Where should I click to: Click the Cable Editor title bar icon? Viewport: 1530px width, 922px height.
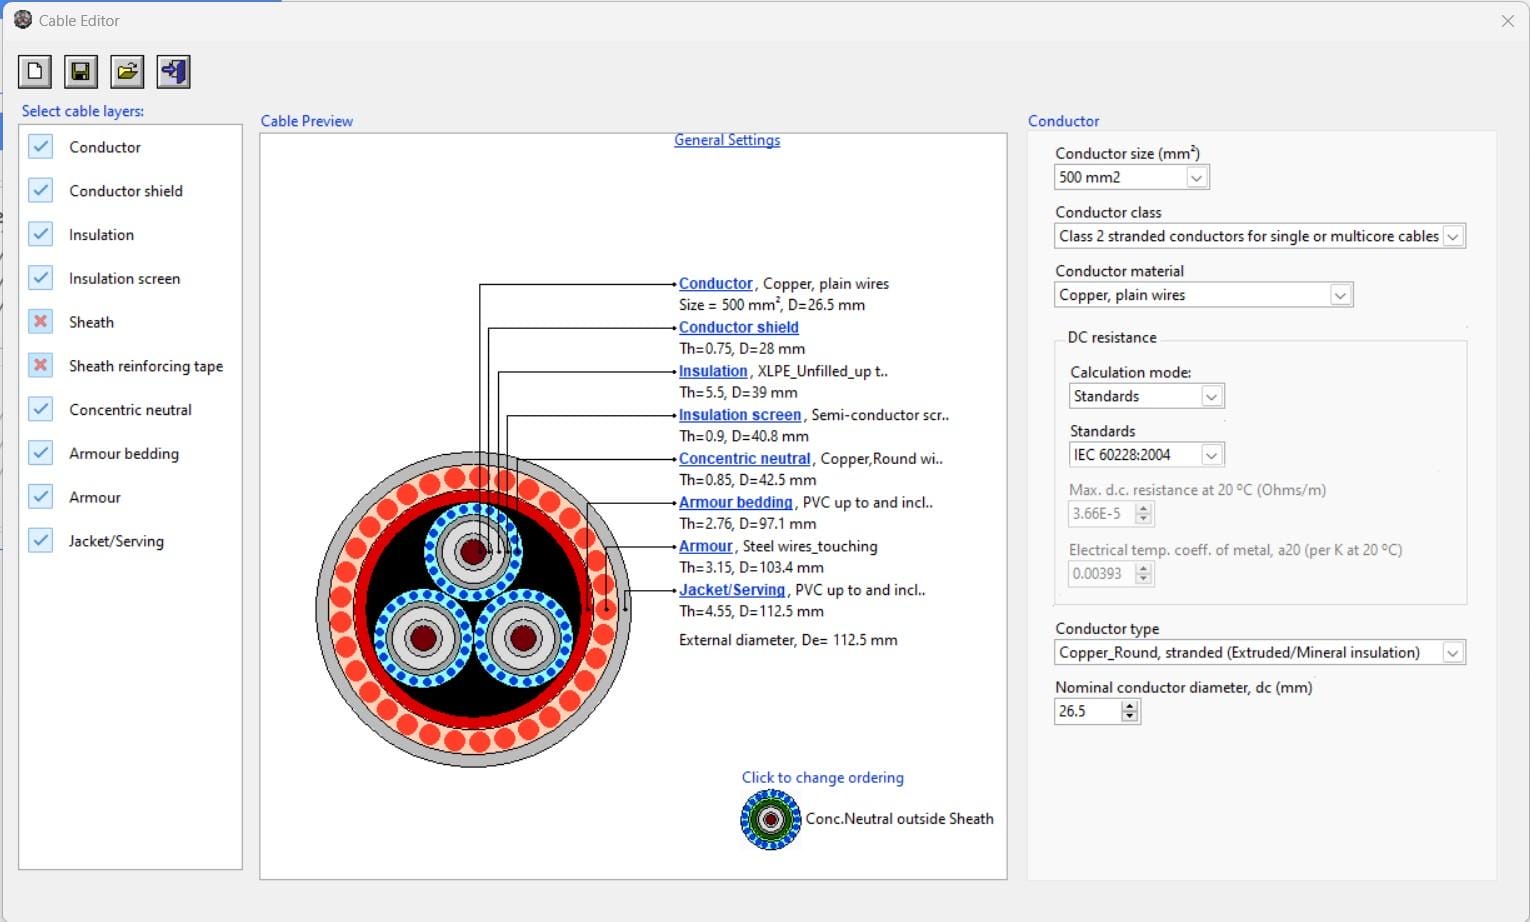22,19
